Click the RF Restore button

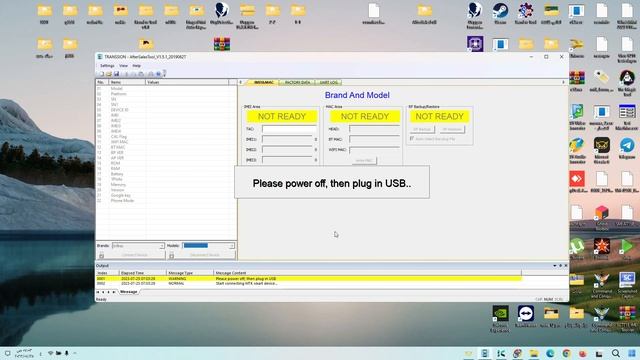click(x=452, y=129)
